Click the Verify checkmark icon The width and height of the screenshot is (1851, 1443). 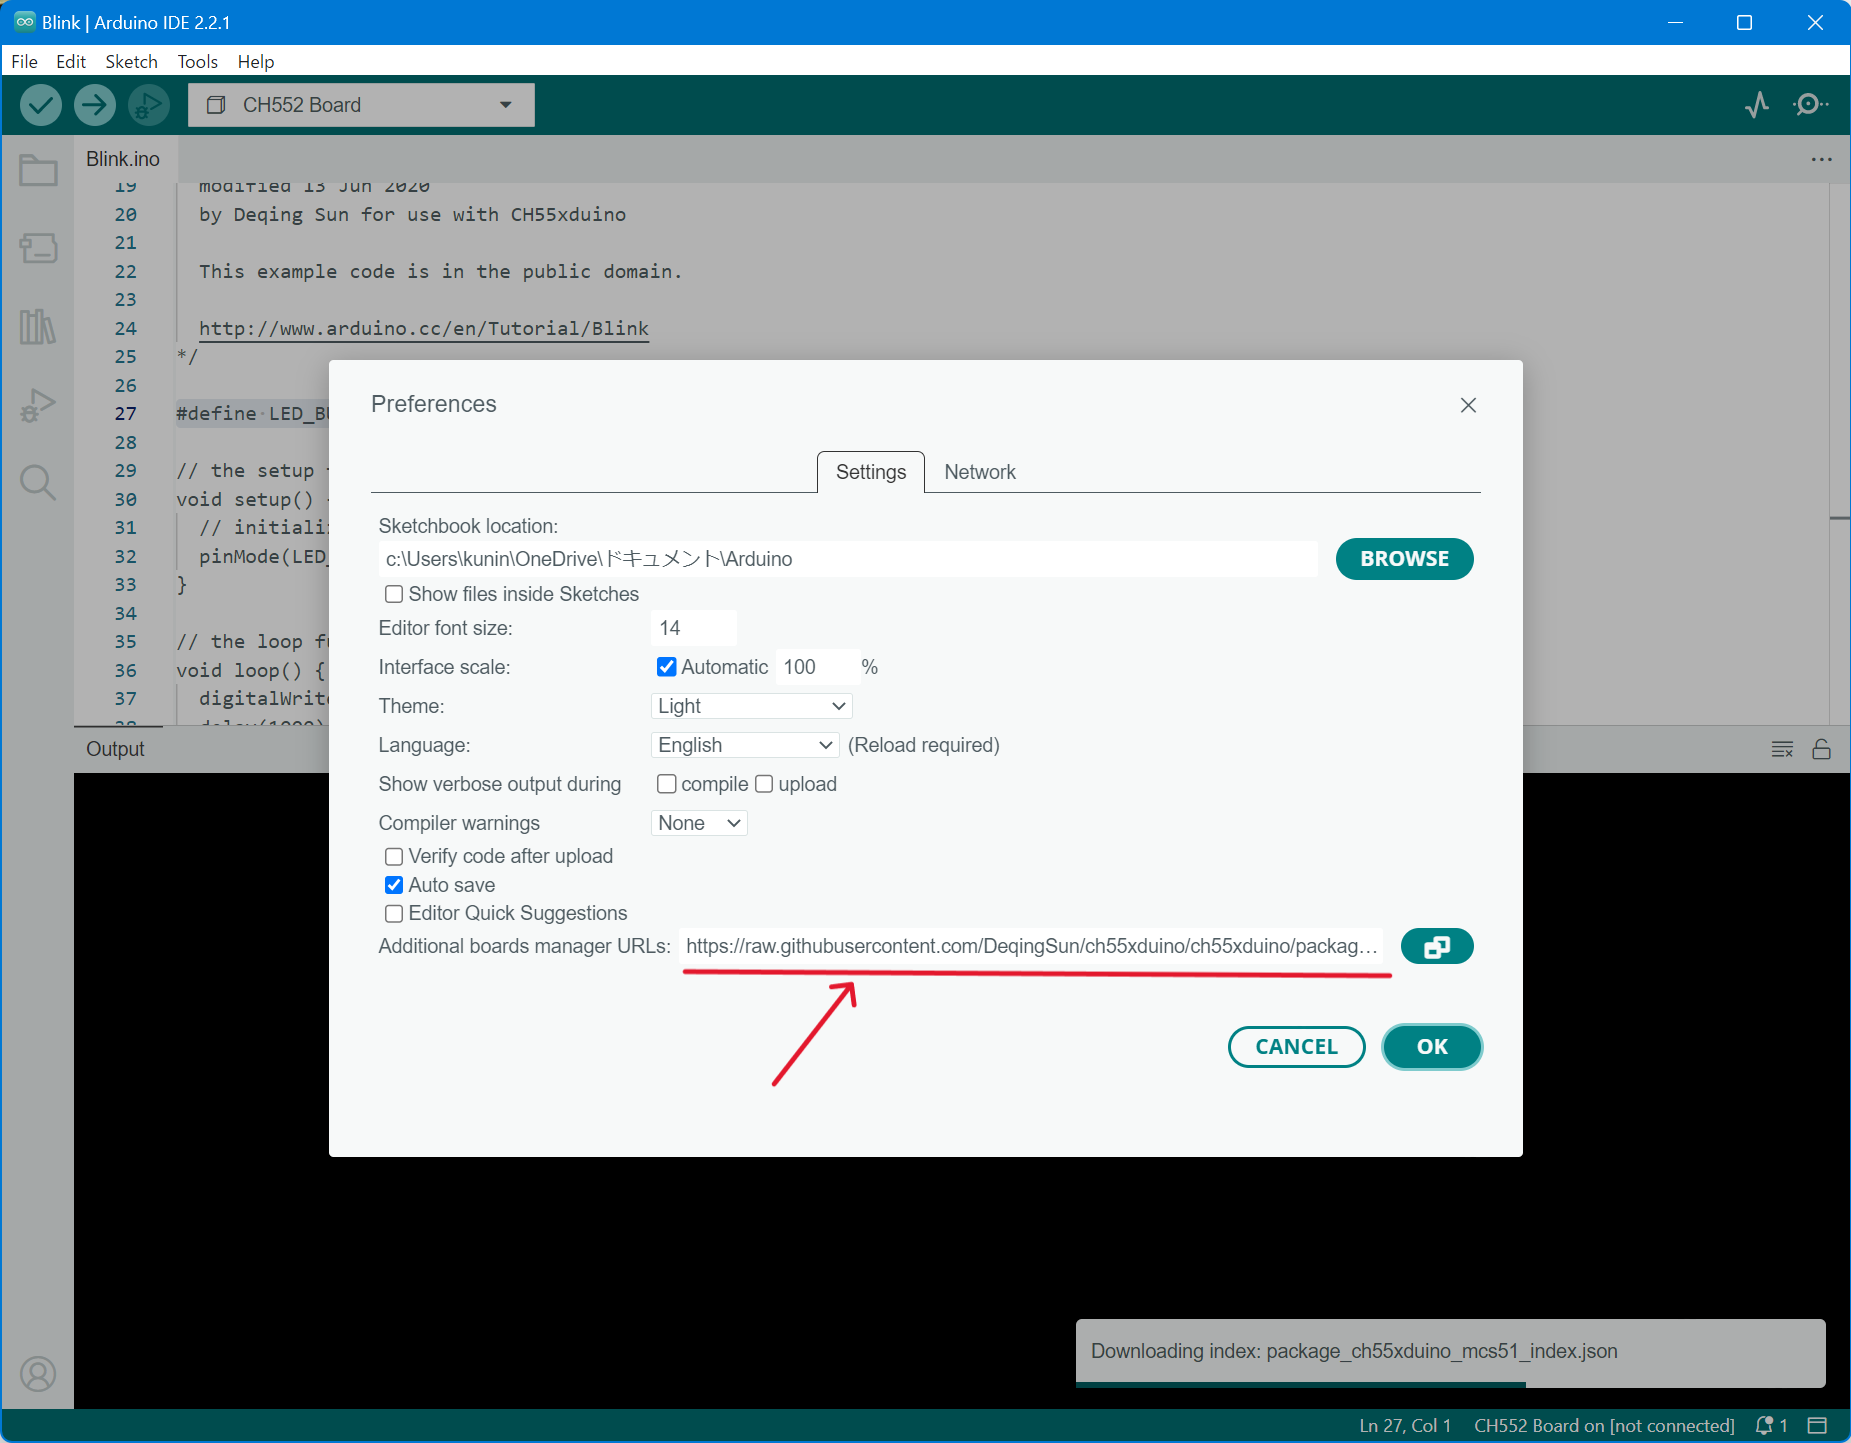coord(41,105)
